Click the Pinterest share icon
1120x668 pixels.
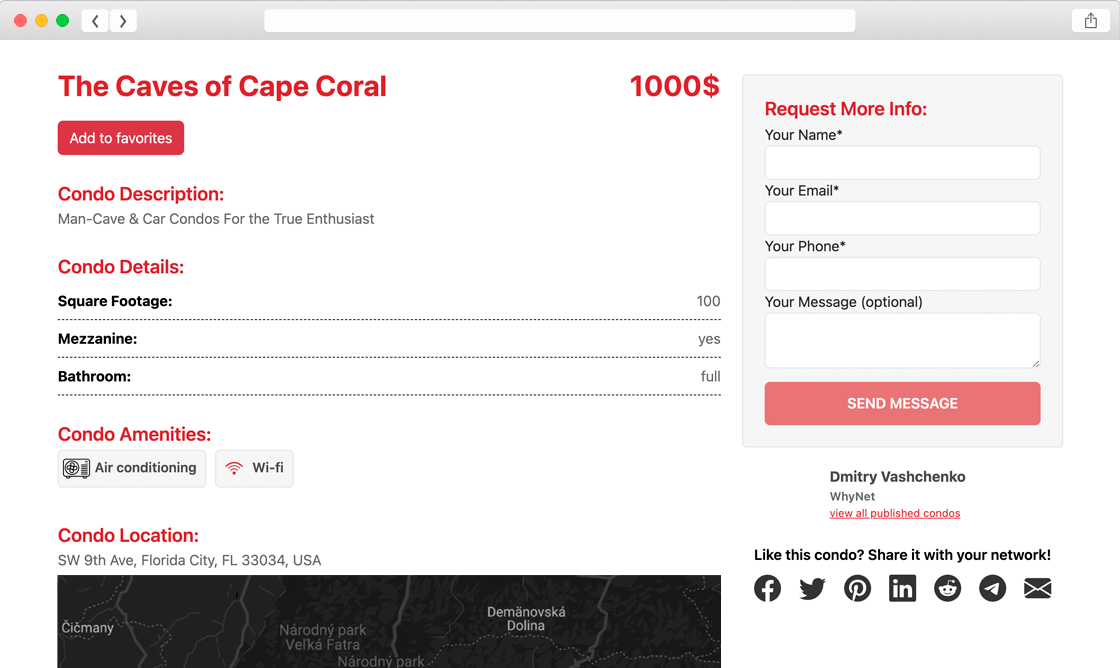(x=857, y=588)
